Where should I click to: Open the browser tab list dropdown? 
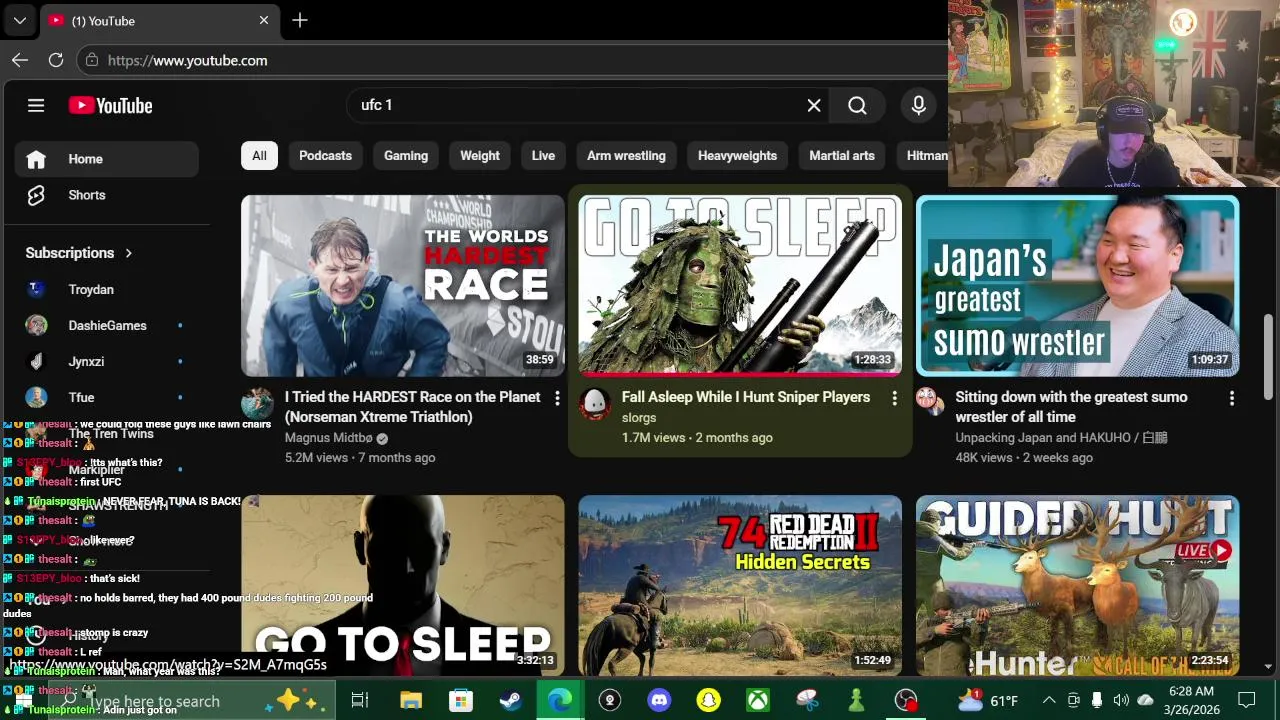(x=20, y=20)
